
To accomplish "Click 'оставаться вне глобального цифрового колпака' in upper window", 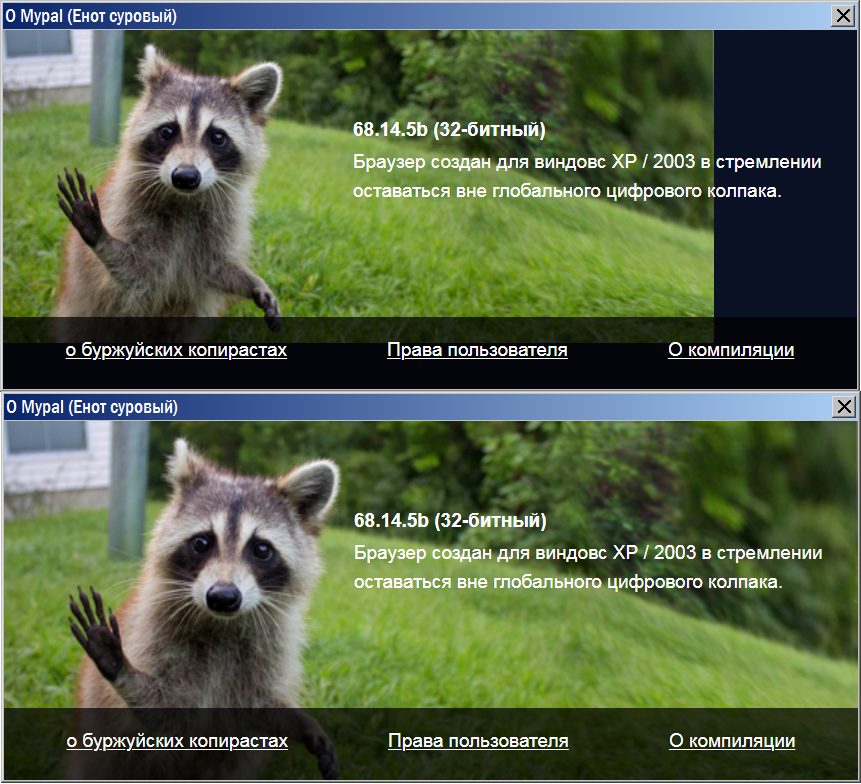I will (x=567, y=191).
